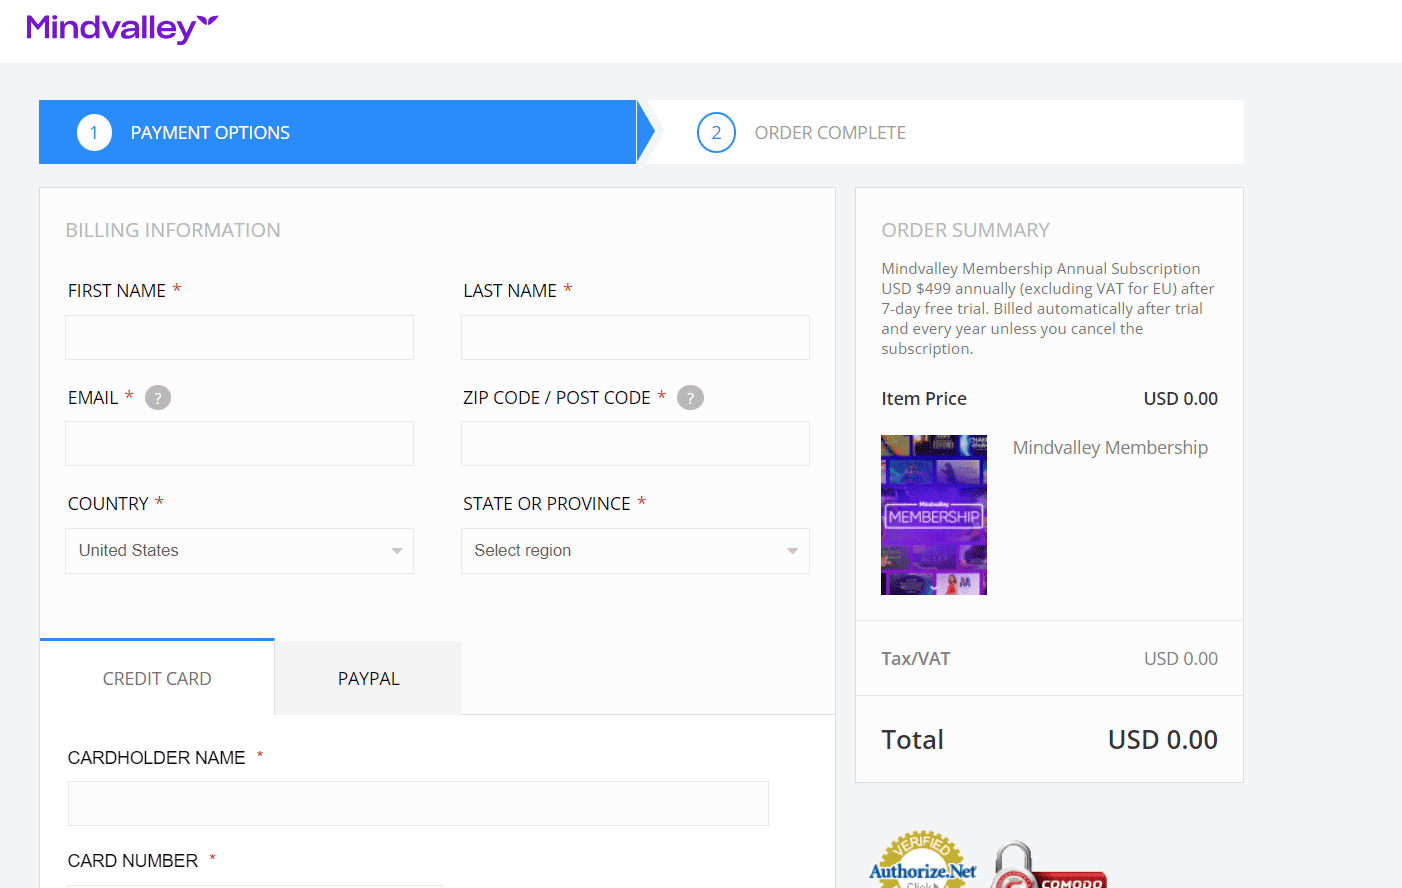Select the CREDIT CARD tab

156,677
